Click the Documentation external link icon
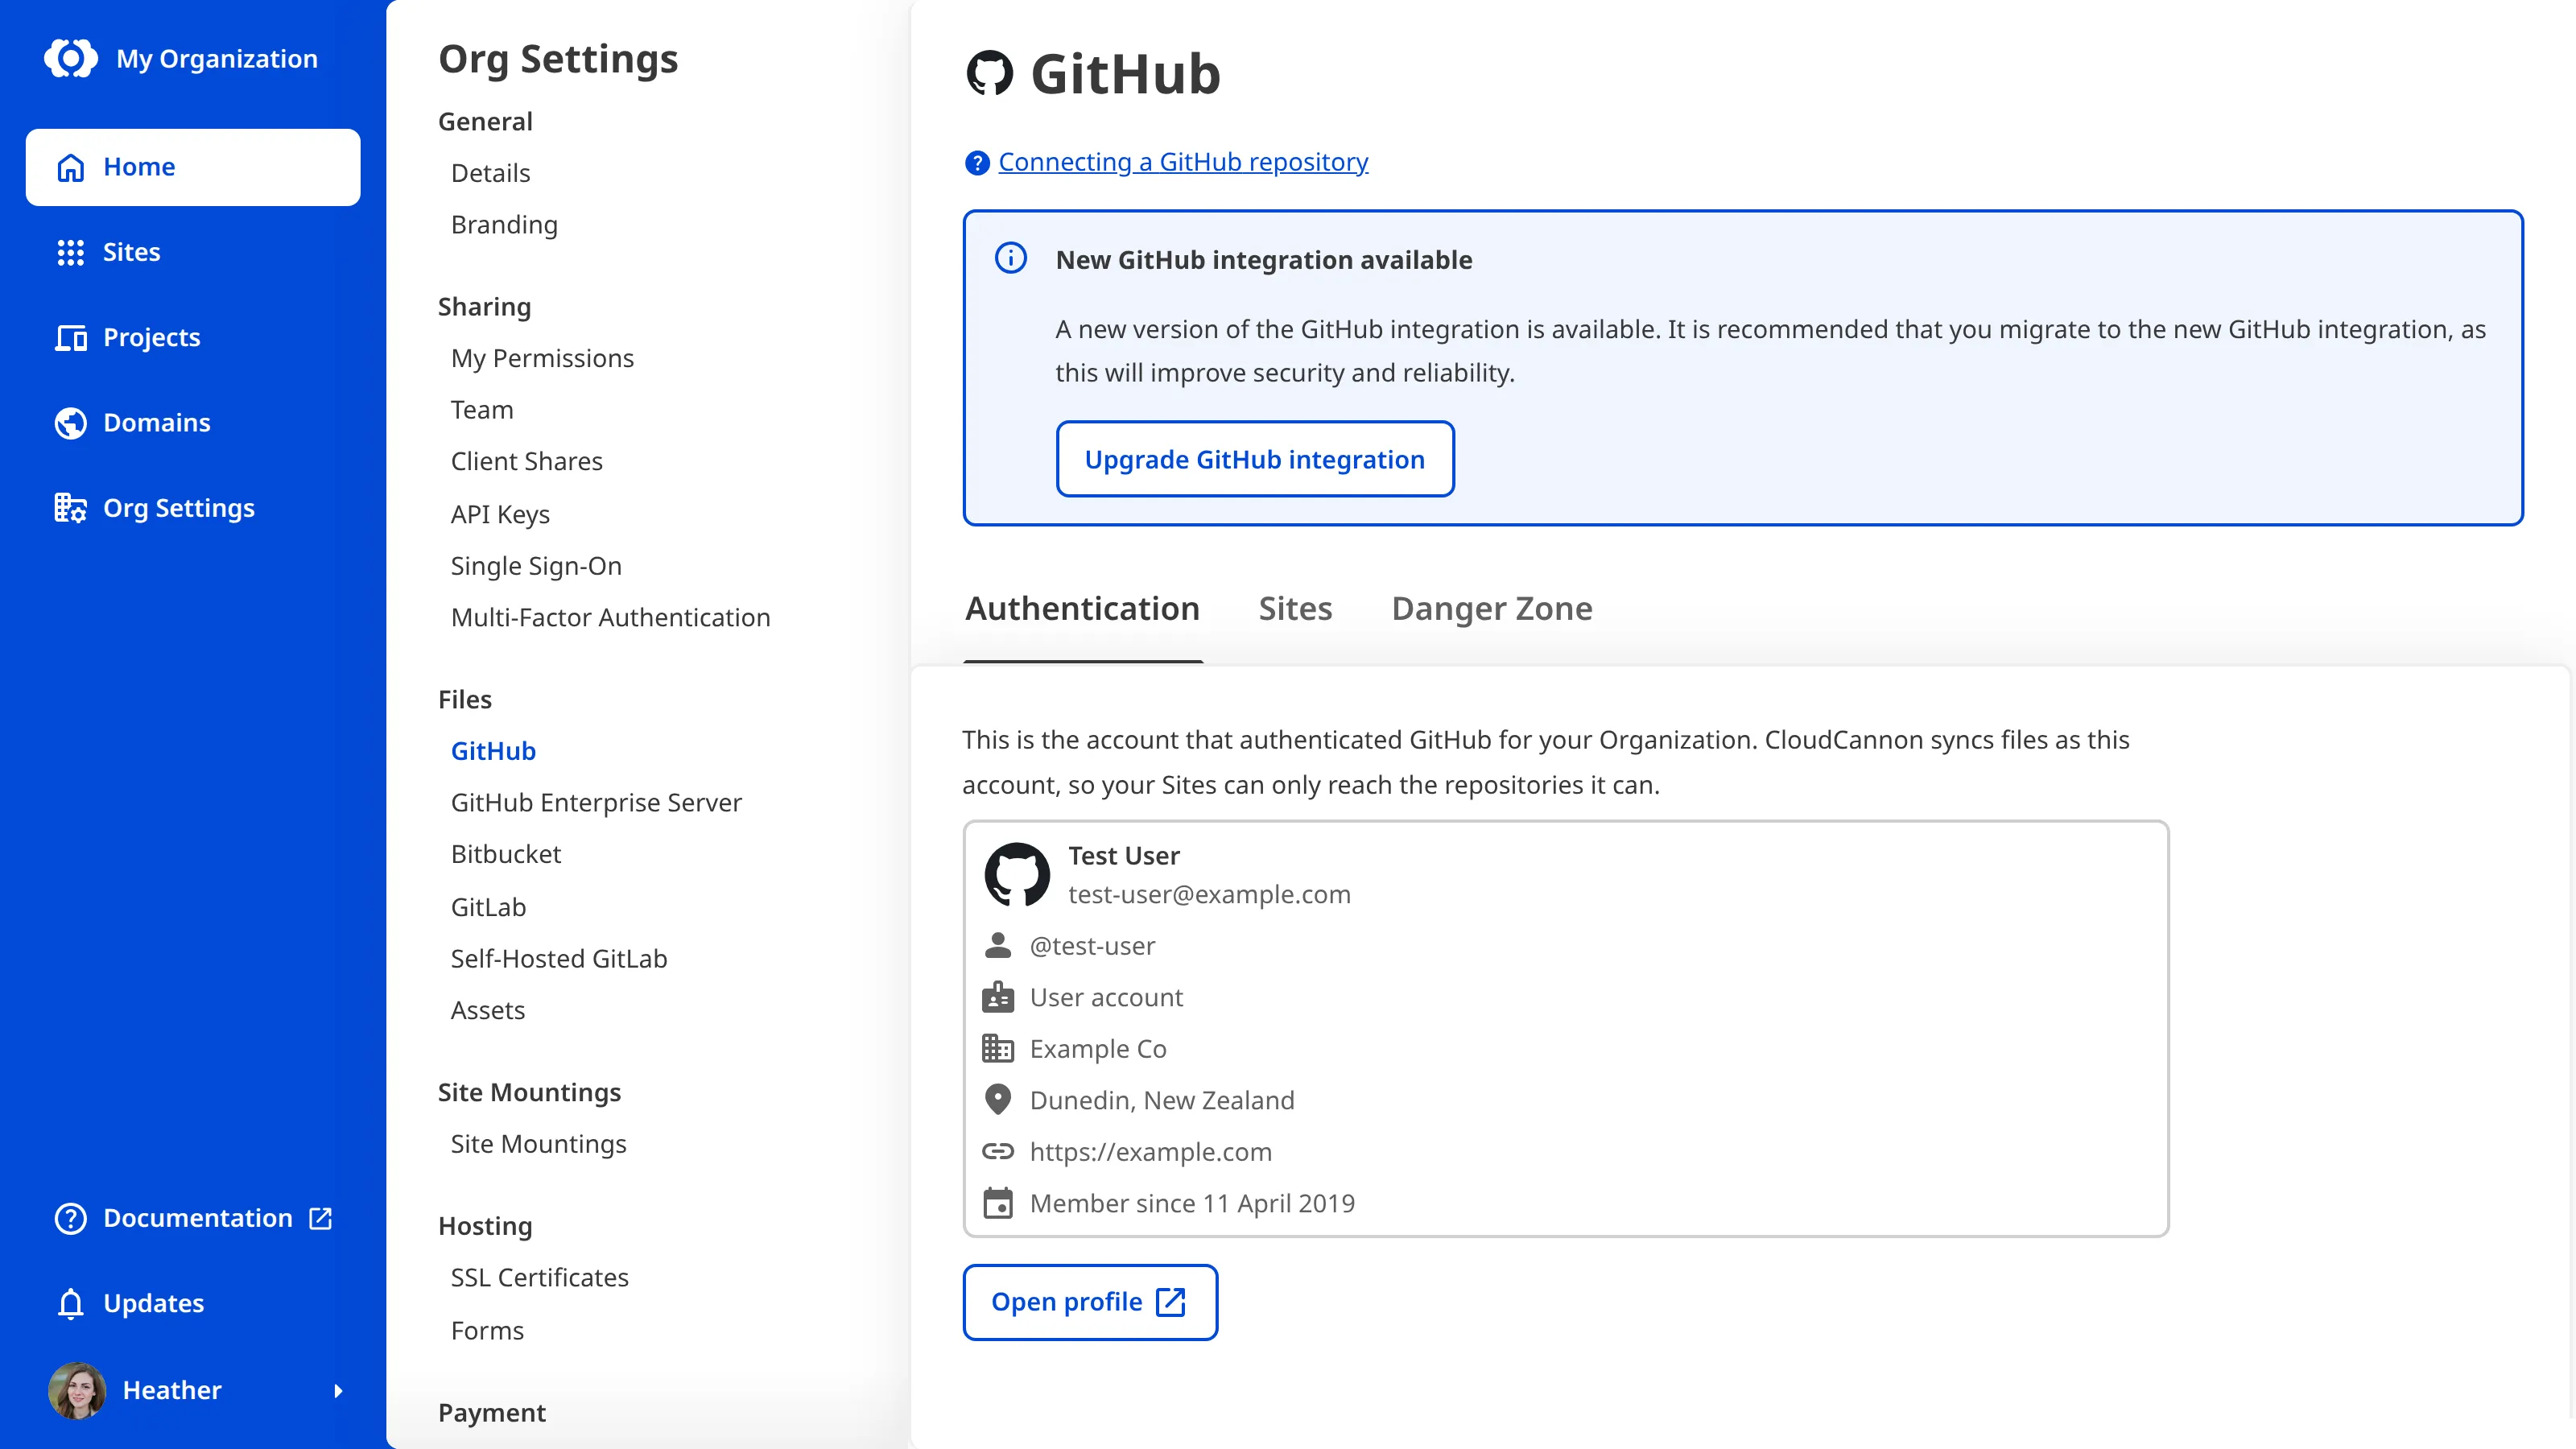2576x1449 pixels. tap(320, 1218)
